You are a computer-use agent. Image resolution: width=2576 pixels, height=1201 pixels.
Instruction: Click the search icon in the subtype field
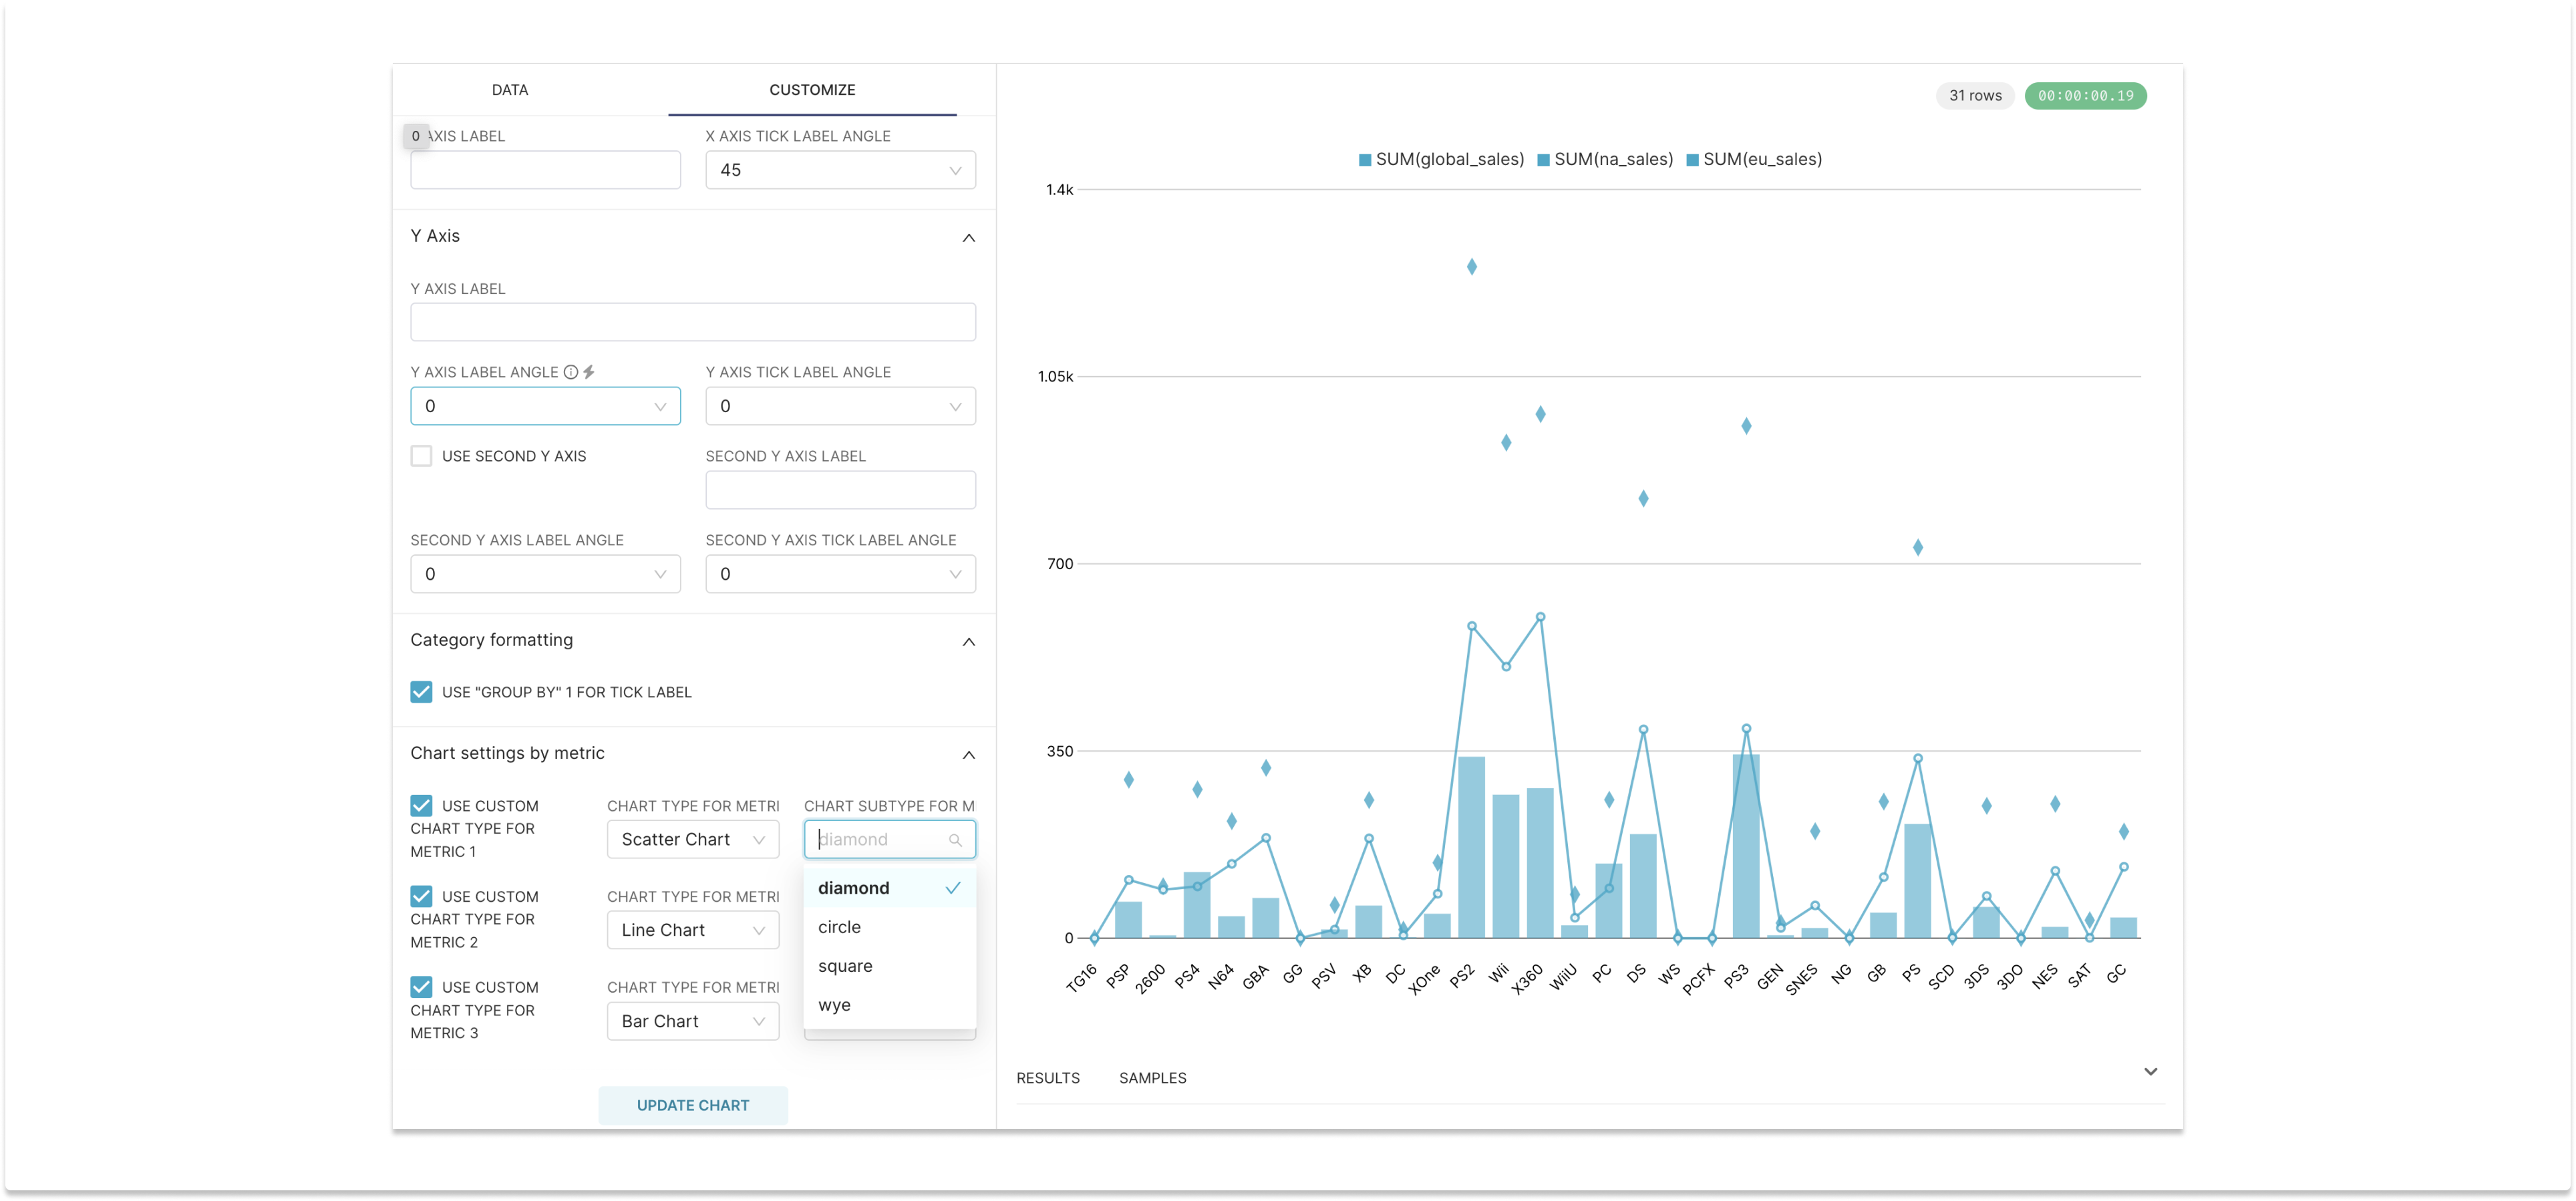click(x=955, y=840)
